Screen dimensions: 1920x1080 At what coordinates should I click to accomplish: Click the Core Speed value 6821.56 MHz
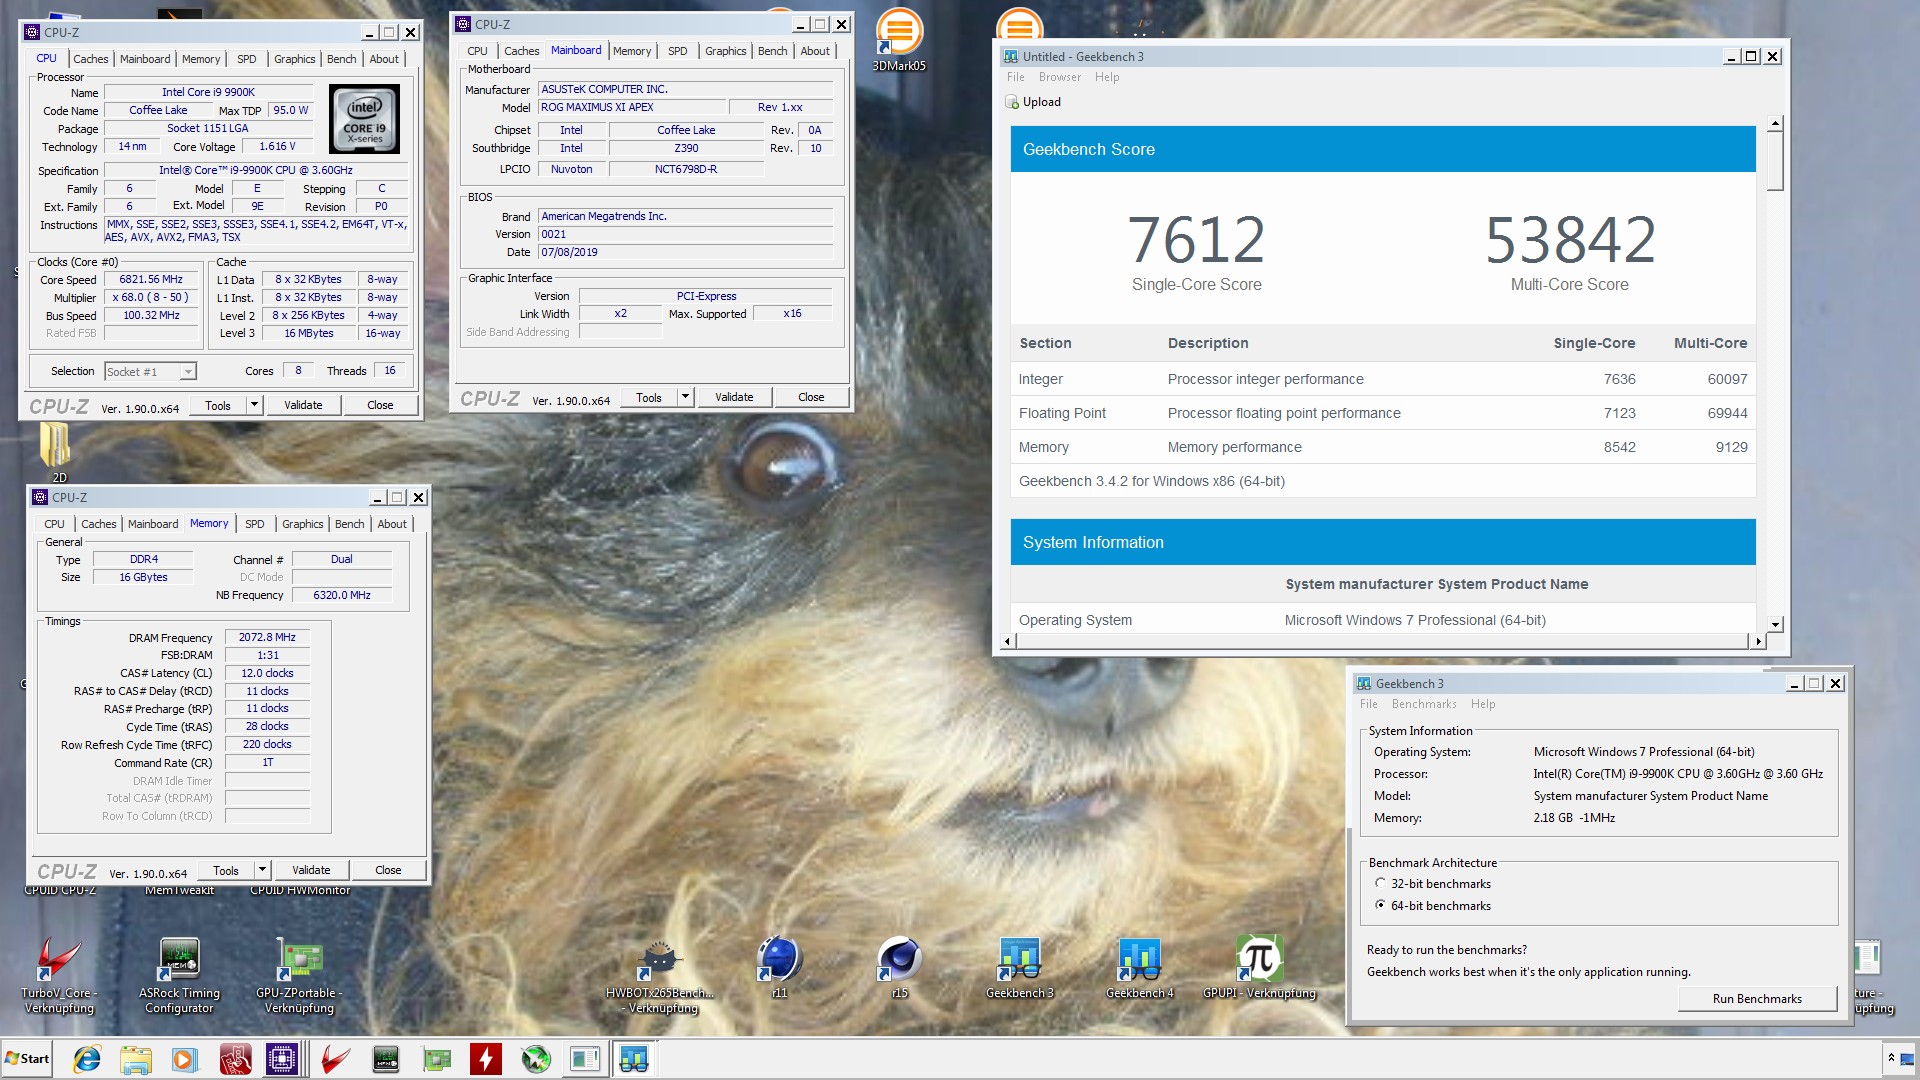pyautogui.click(x=151, y=280)
